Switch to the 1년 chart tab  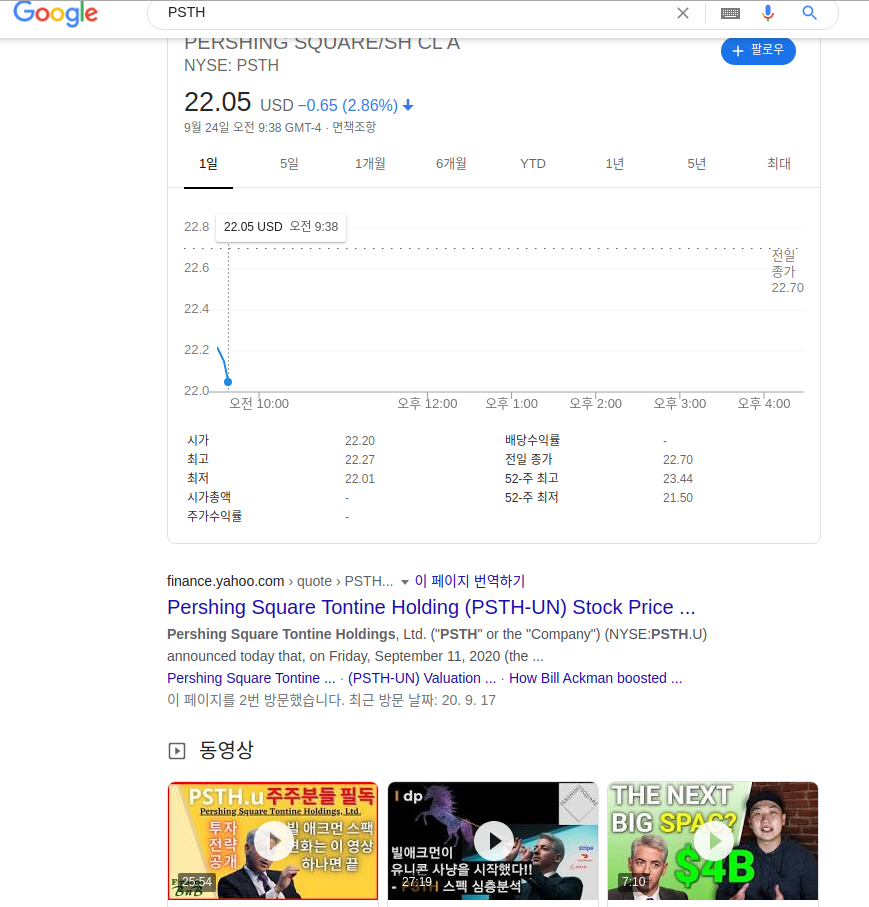614,164
